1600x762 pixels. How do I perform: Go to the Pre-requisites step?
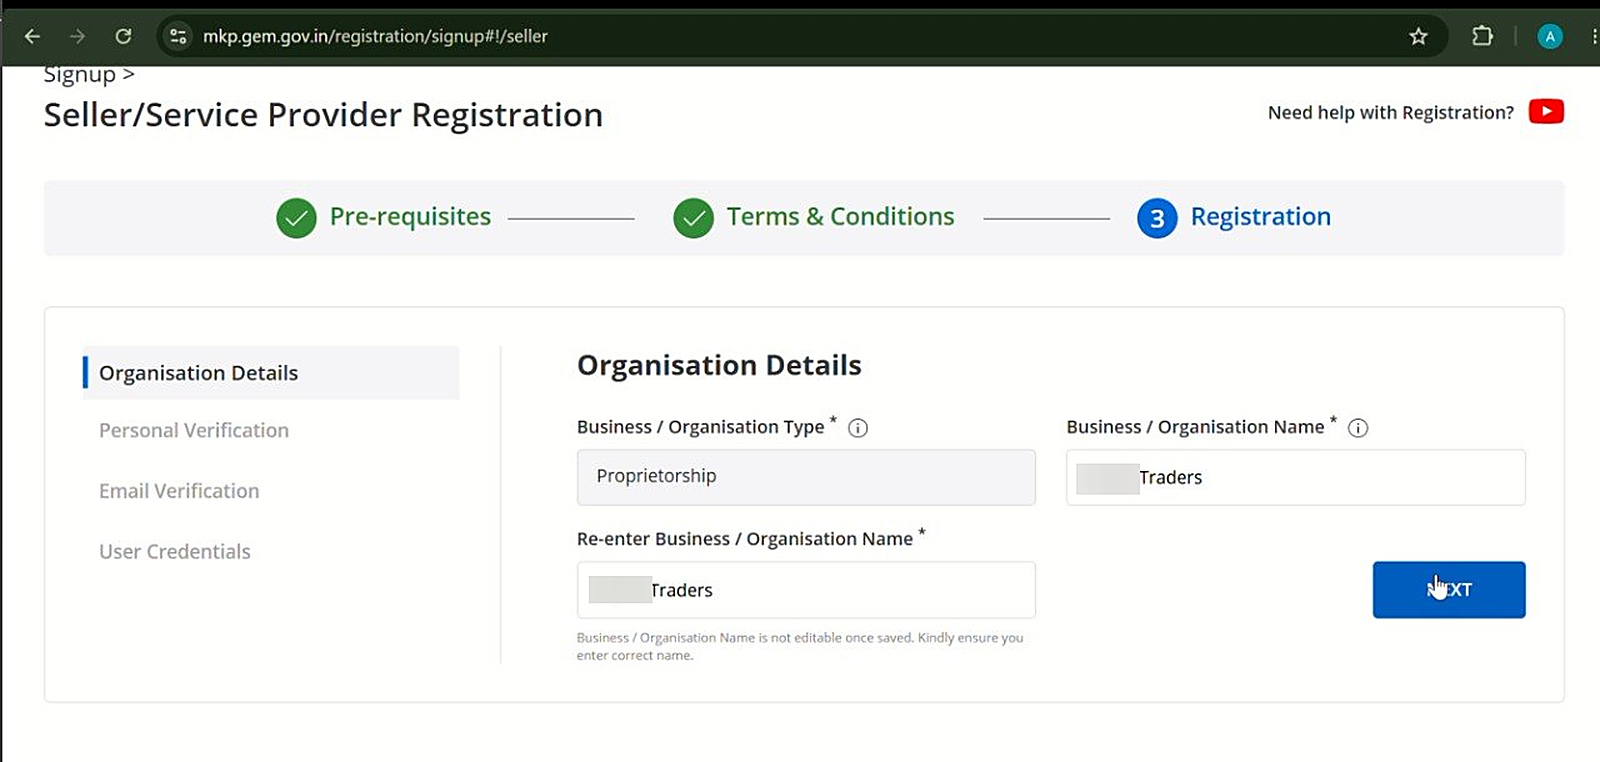pos(410,217)
